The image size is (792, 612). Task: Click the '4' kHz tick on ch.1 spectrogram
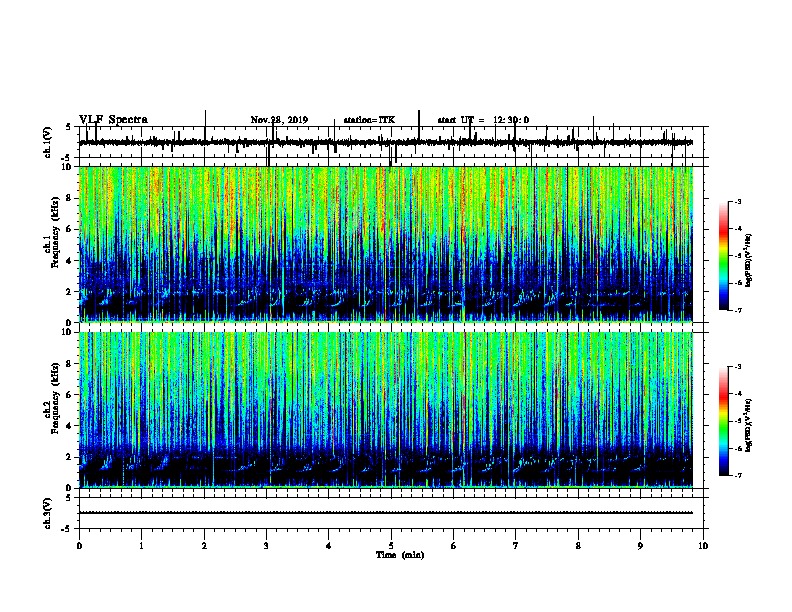pos(70,261)
